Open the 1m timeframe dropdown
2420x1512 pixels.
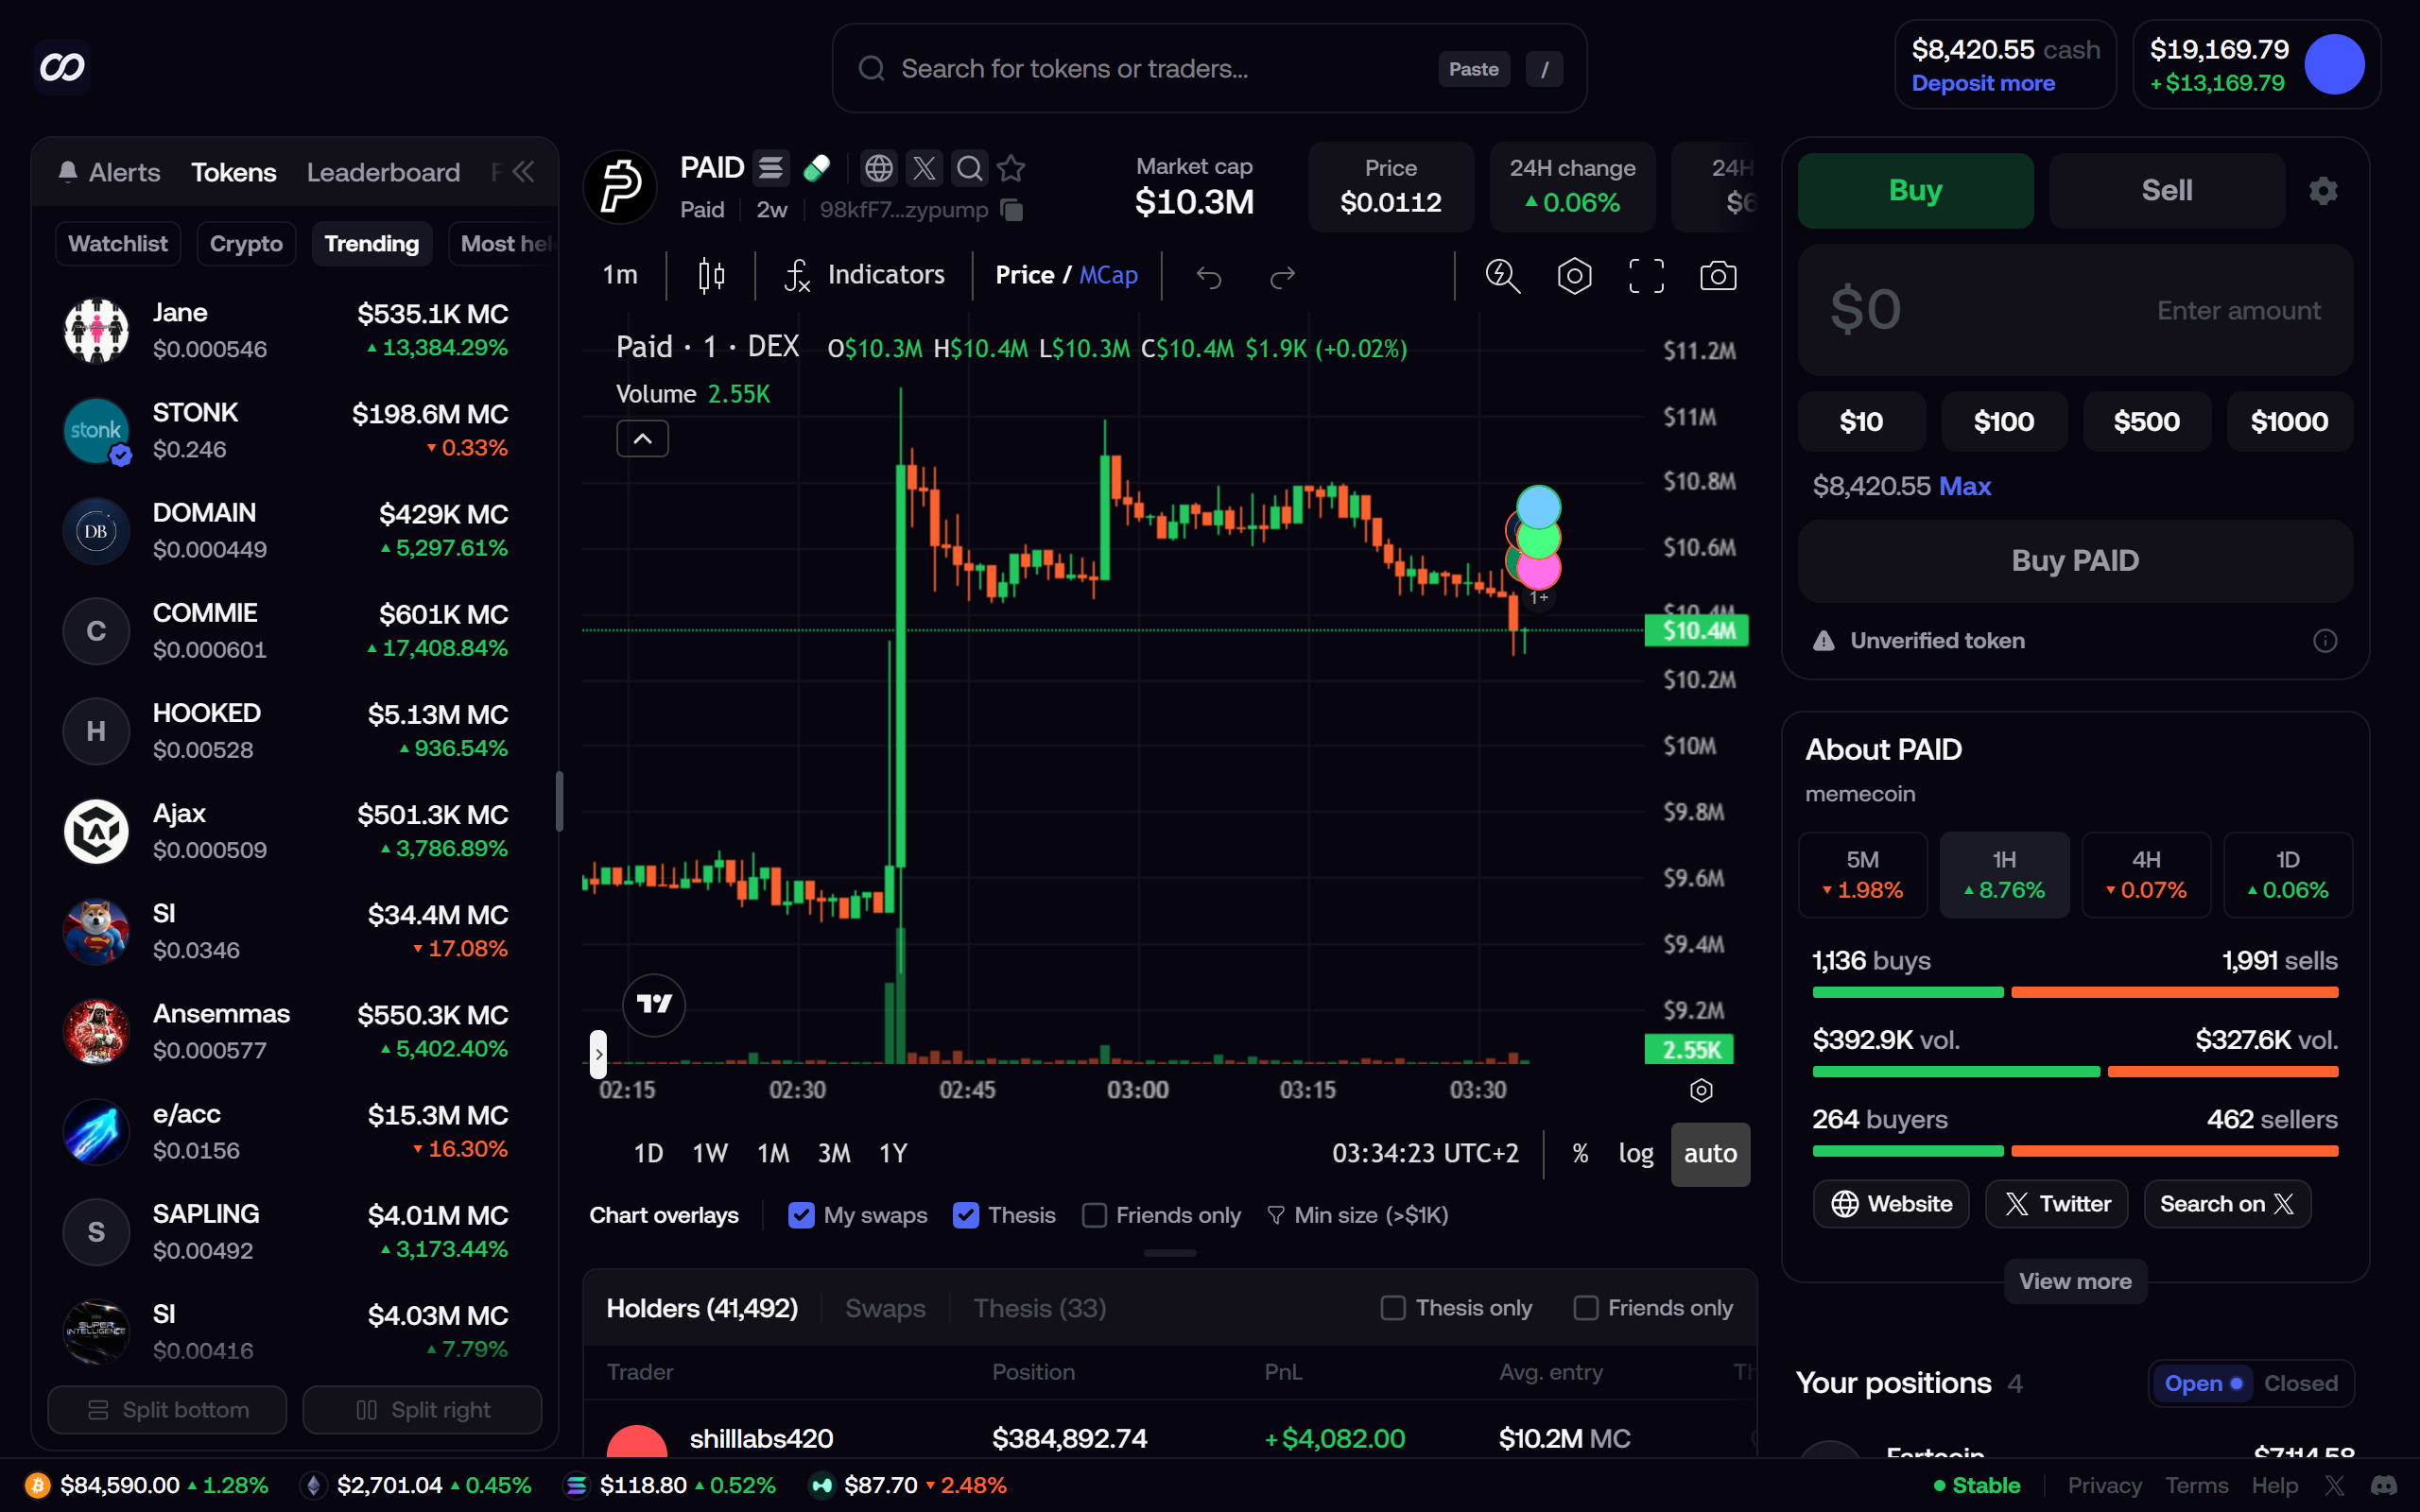(620, 275)
